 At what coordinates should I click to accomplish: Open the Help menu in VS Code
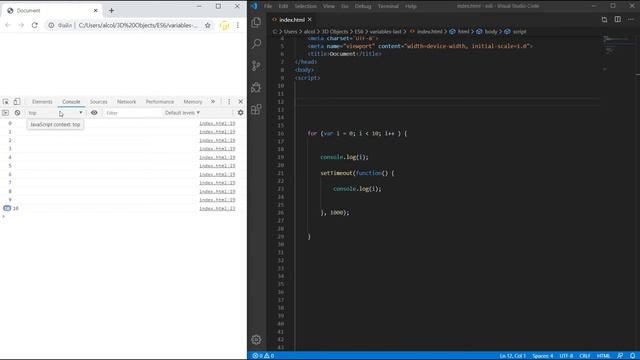tap(411, 6)
